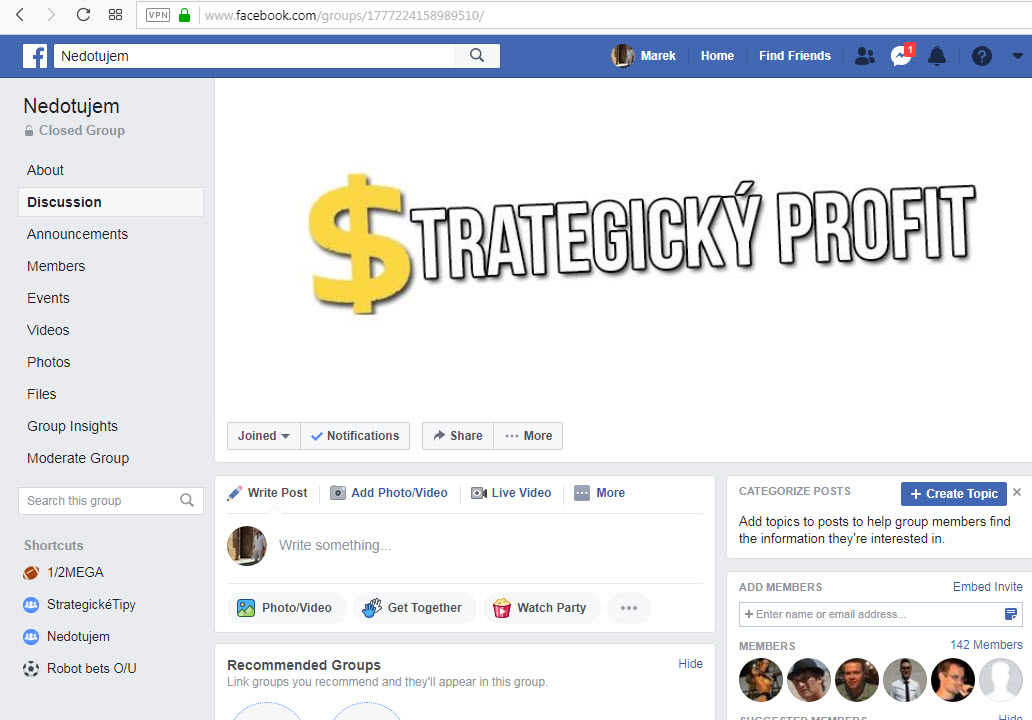Open the Messenger icon with notification badge

click(x=901, y=56)
